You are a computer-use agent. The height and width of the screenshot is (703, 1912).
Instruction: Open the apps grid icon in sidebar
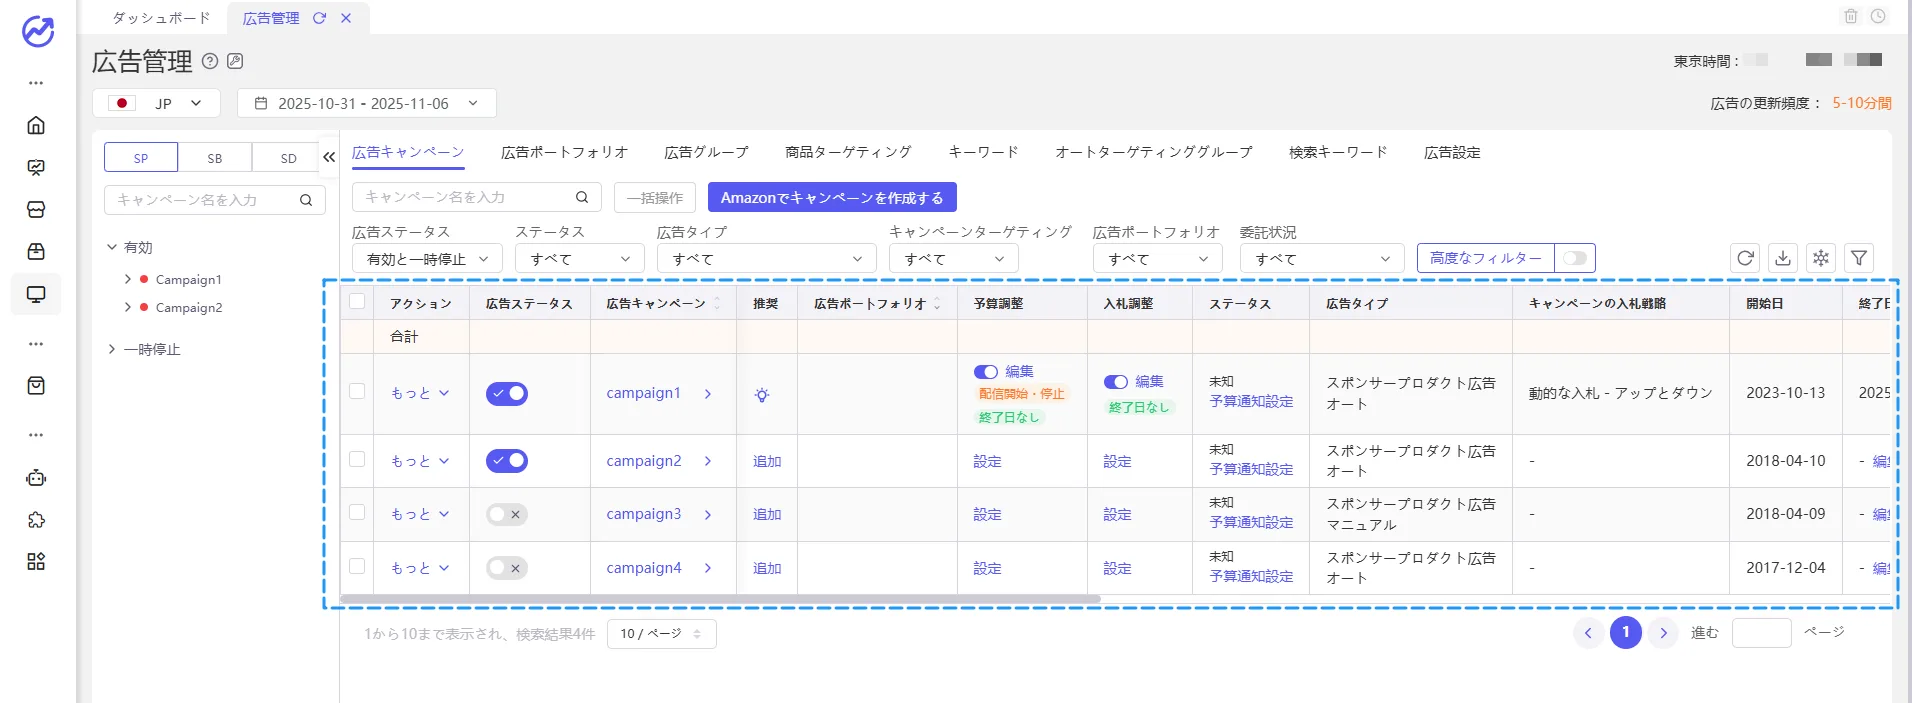click(36, 561)
